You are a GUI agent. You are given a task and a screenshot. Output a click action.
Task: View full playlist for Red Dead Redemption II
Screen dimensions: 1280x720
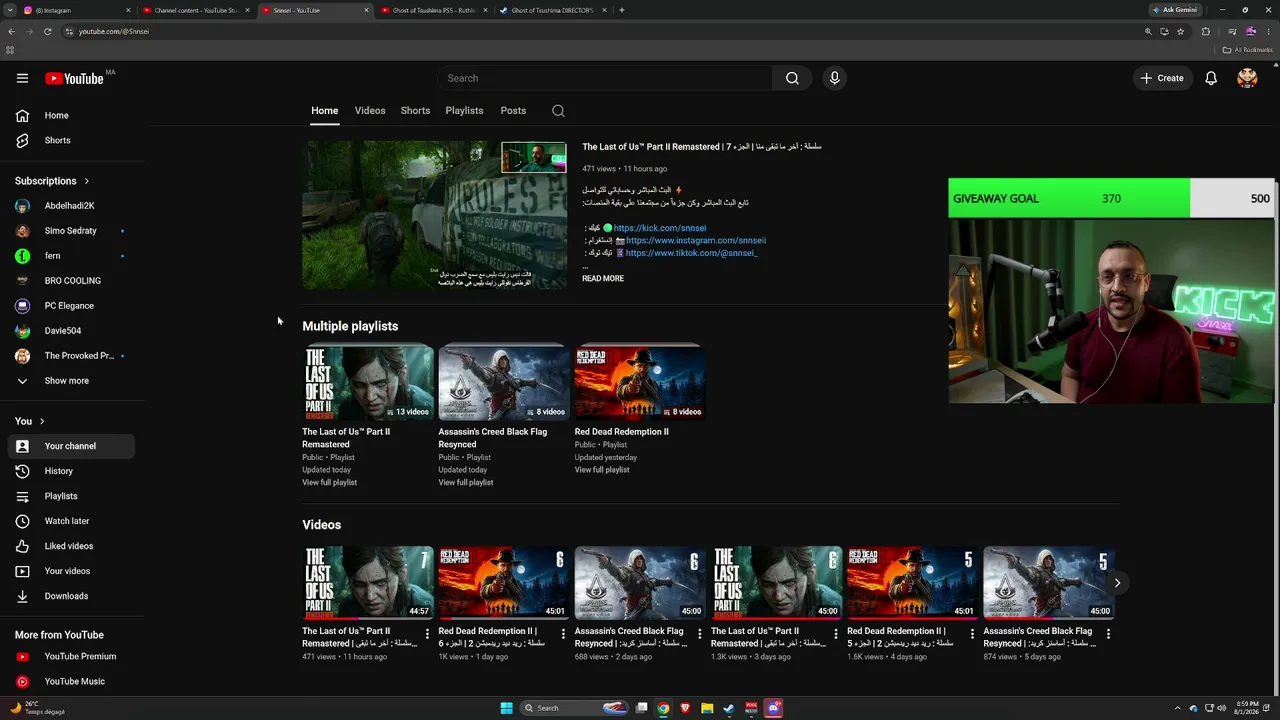pos(602,470)
